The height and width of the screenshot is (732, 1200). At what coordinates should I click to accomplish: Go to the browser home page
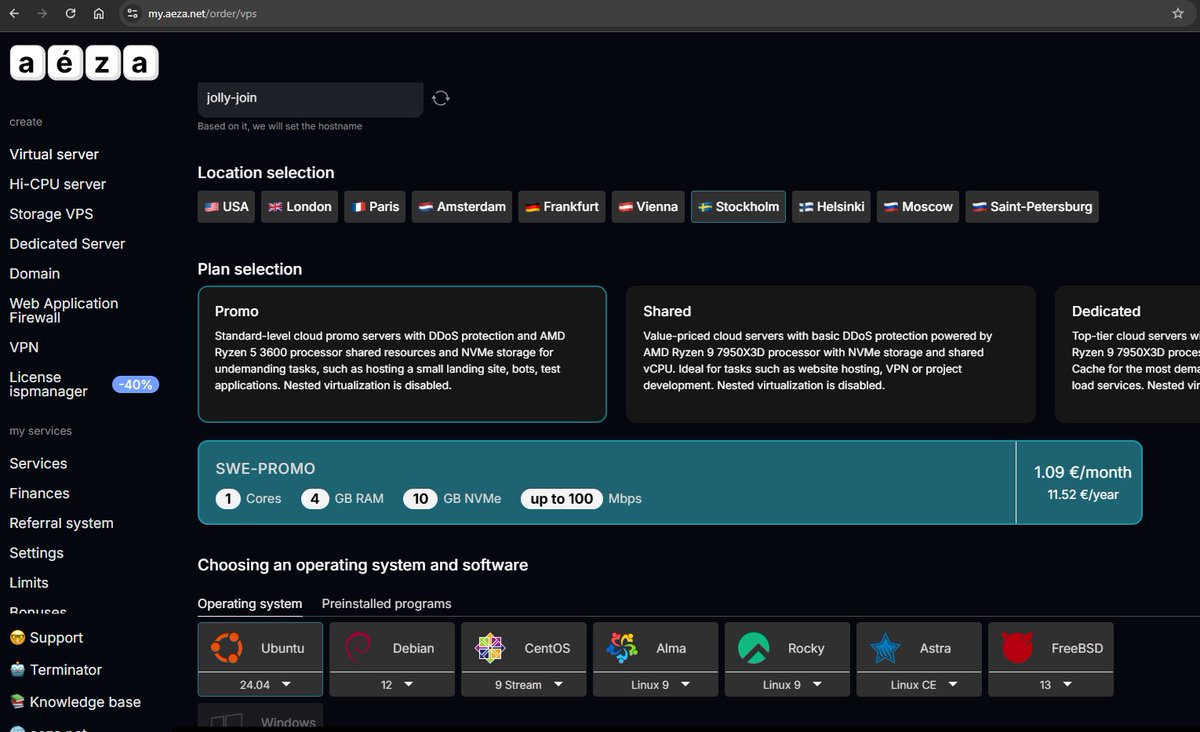tap(98, 14)
